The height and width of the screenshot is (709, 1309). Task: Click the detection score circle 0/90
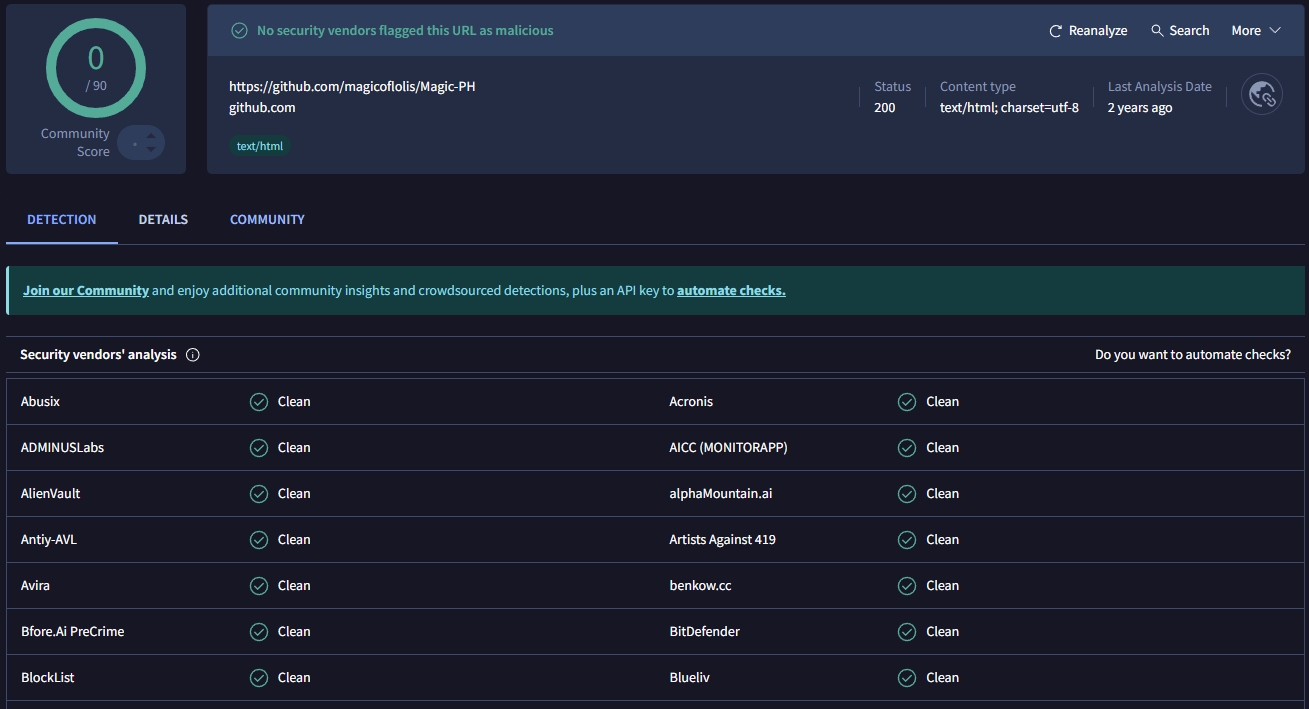click(96, 68)
